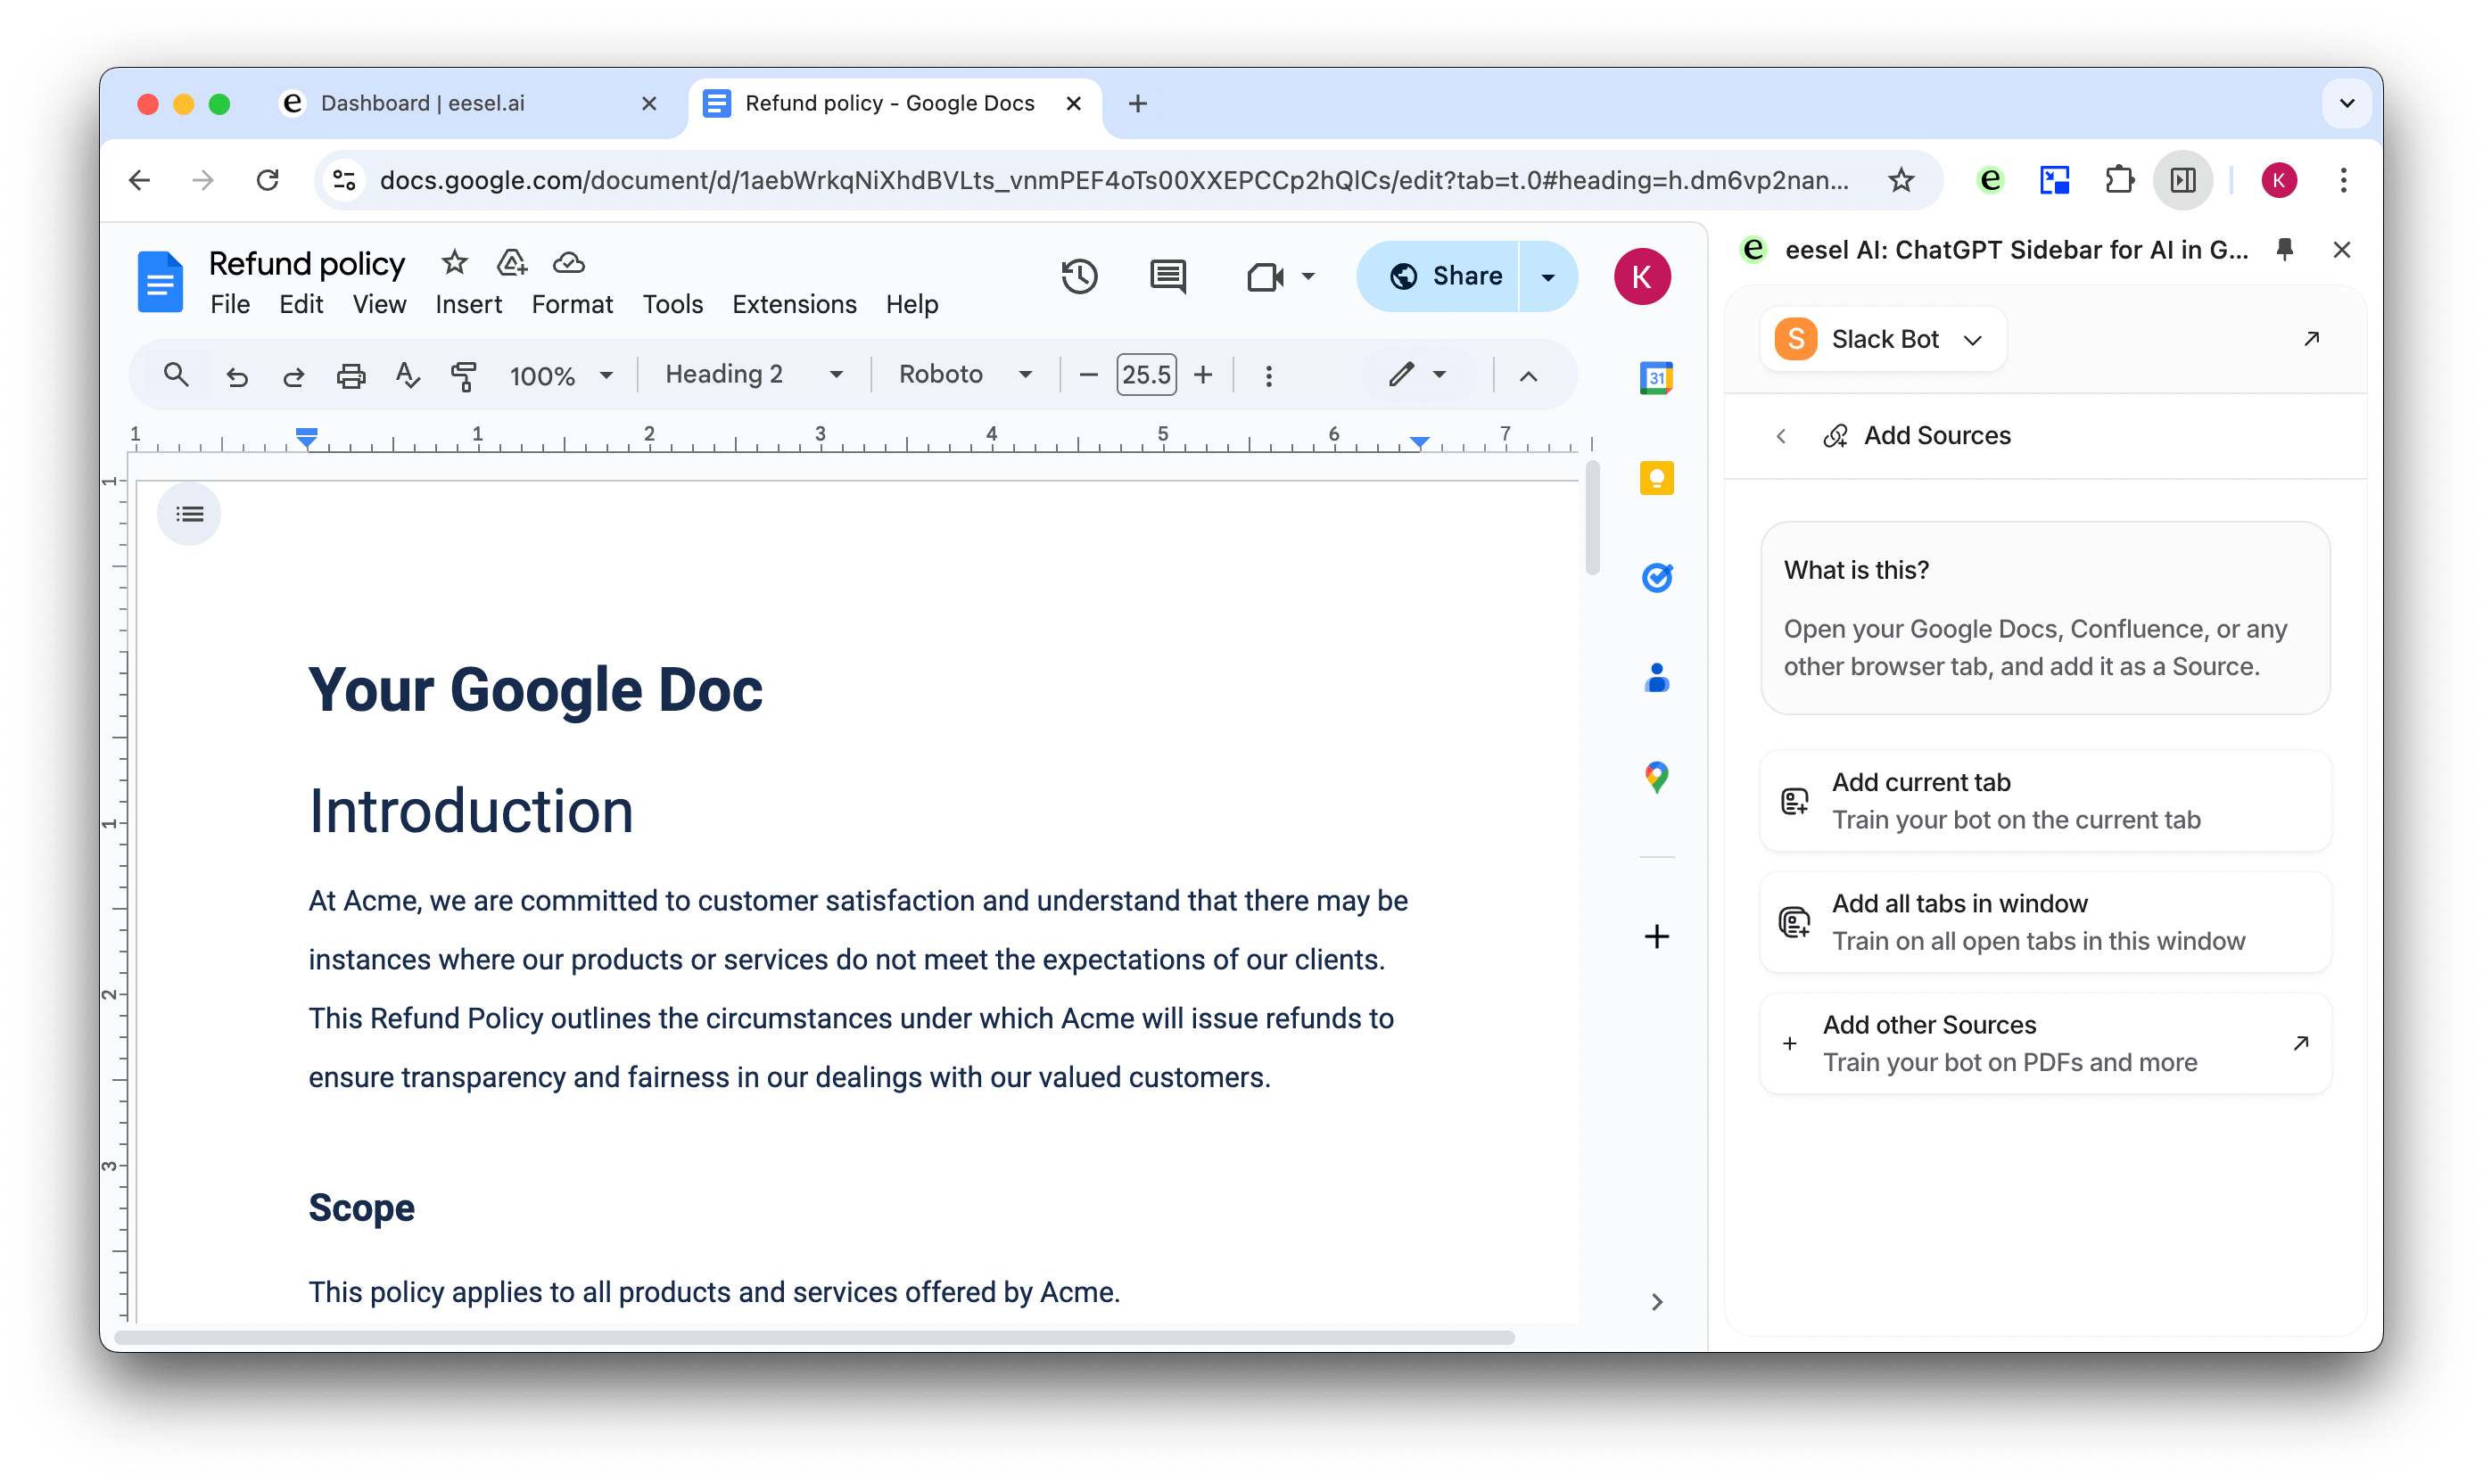Select the Format menu
2483x1484 pixels.
pos(569,304)
